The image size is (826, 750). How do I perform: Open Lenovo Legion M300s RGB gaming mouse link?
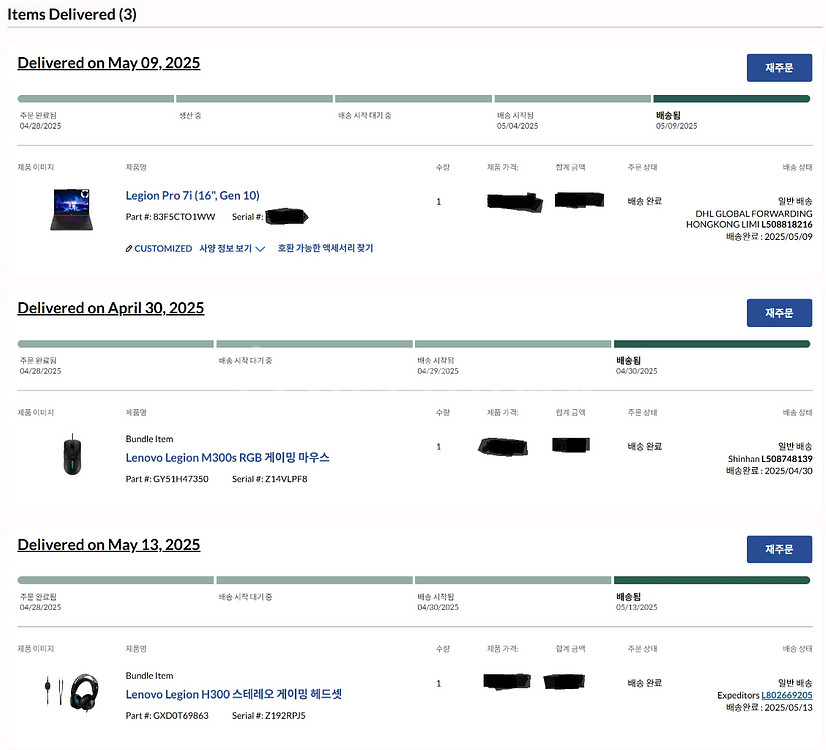227,458
